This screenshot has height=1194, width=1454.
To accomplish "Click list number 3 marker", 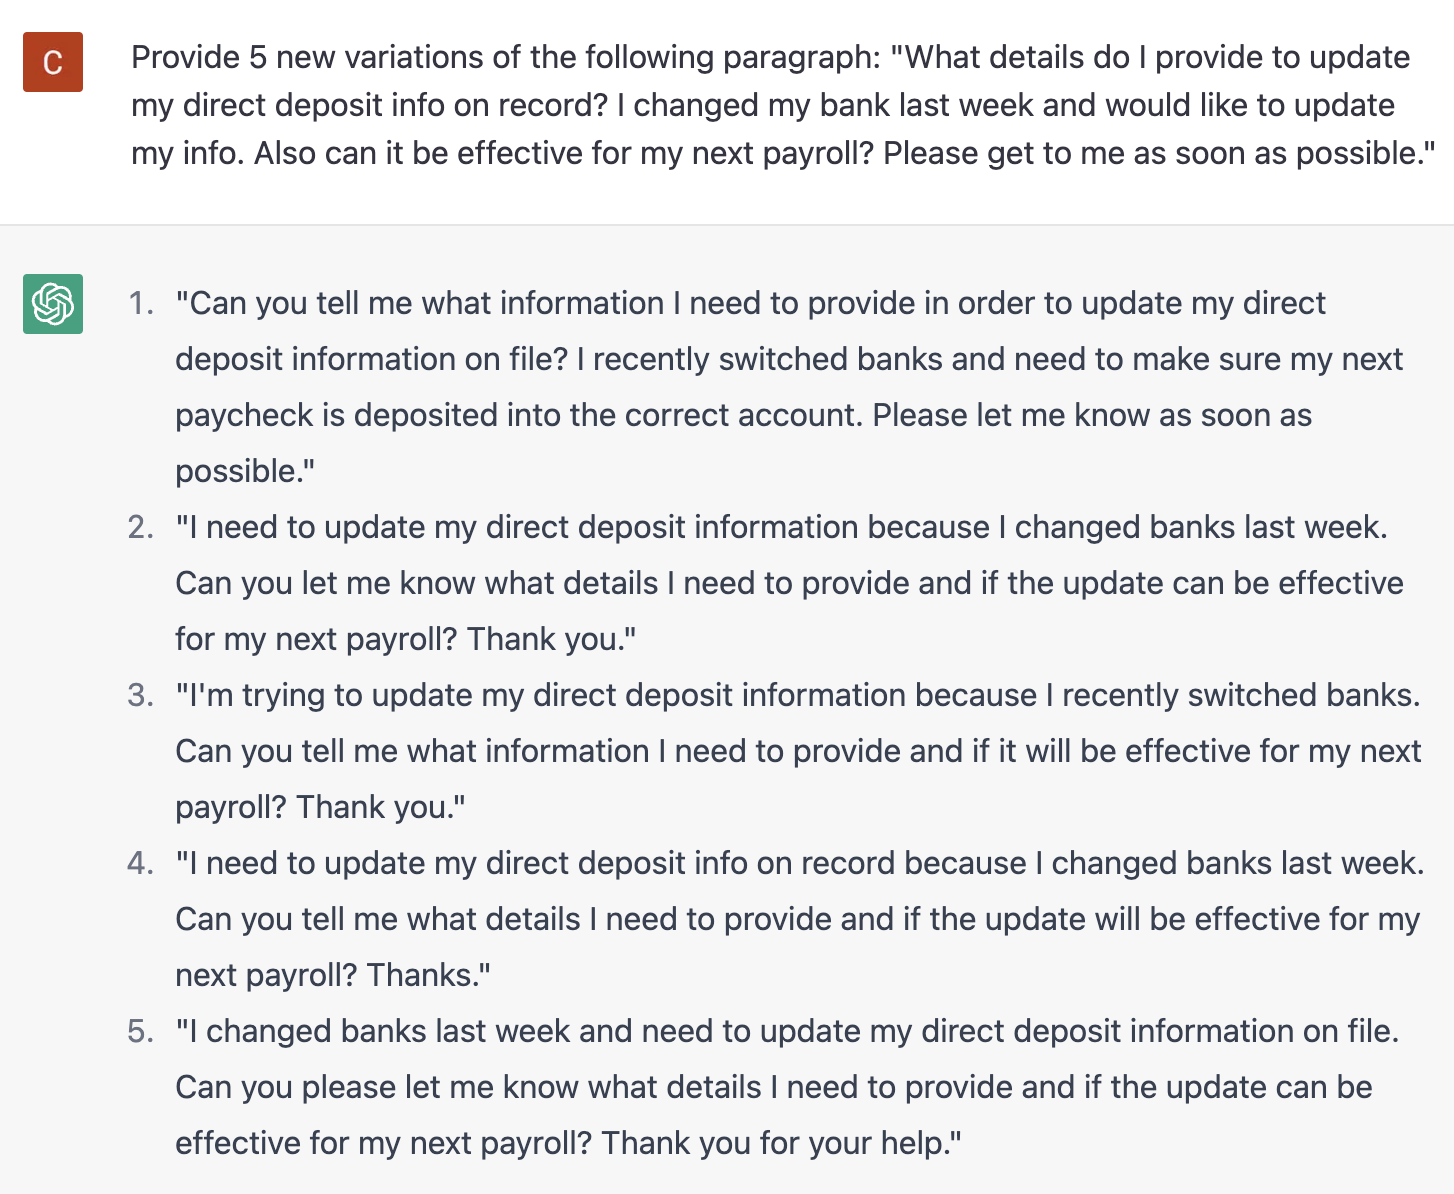I will (x=141, y=695).
